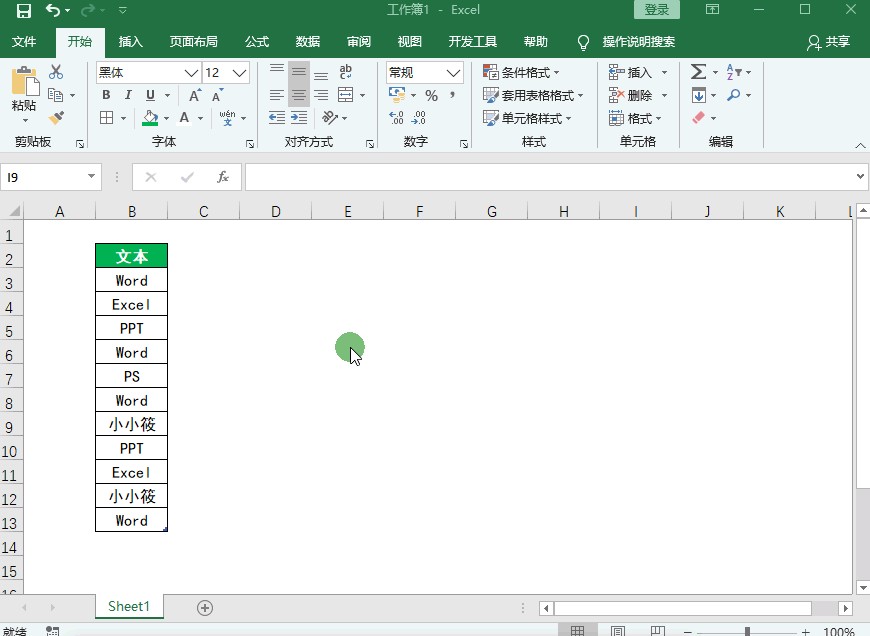Viewport: 870px width, 636px height.
Task: Toggle center horizontal alignment
Action: point(298,96)
